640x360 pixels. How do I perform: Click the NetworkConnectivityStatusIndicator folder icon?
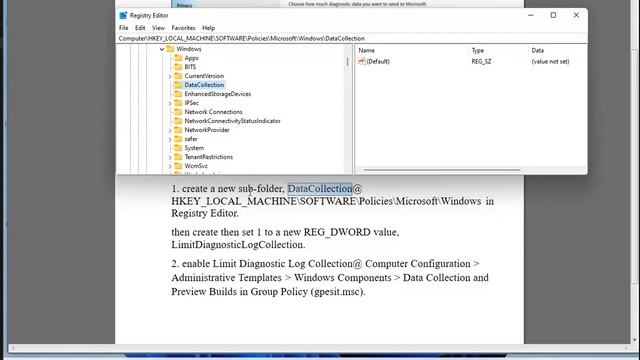point(178,121)
